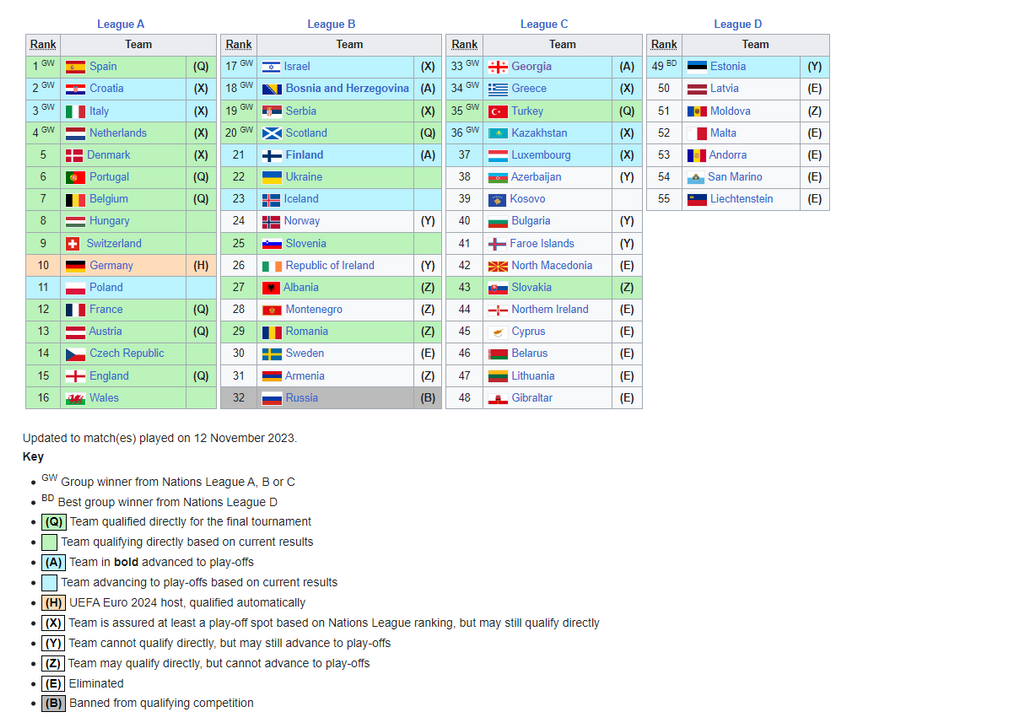
Task: Click the grey (B) key swatch
Action: 54,704
